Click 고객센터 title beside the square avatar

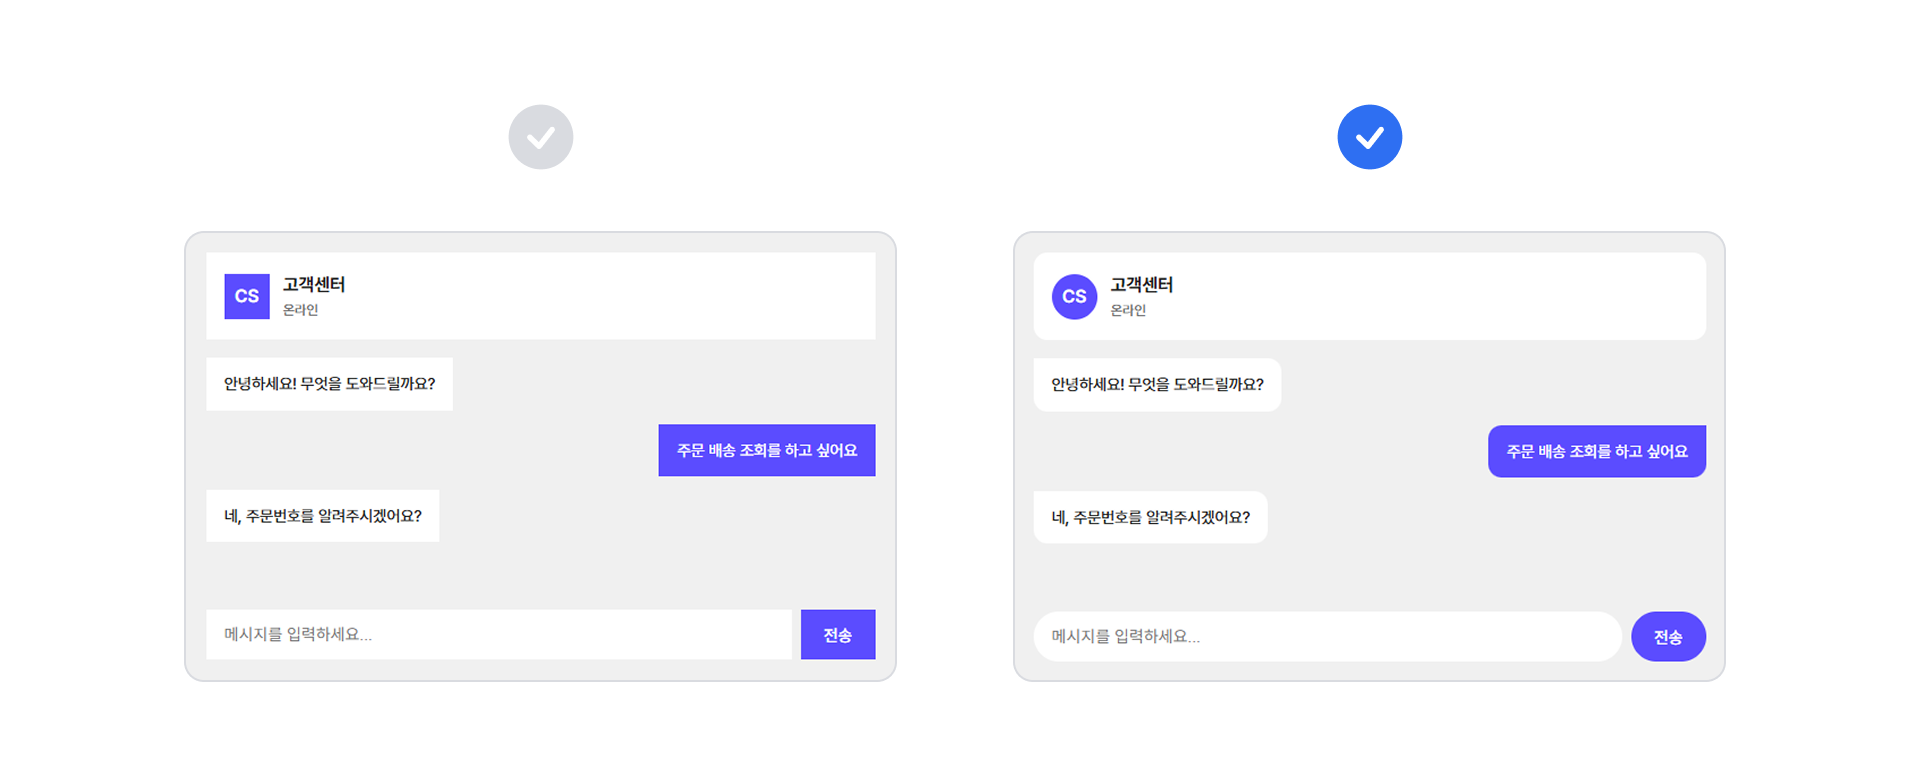pos(314,285)
